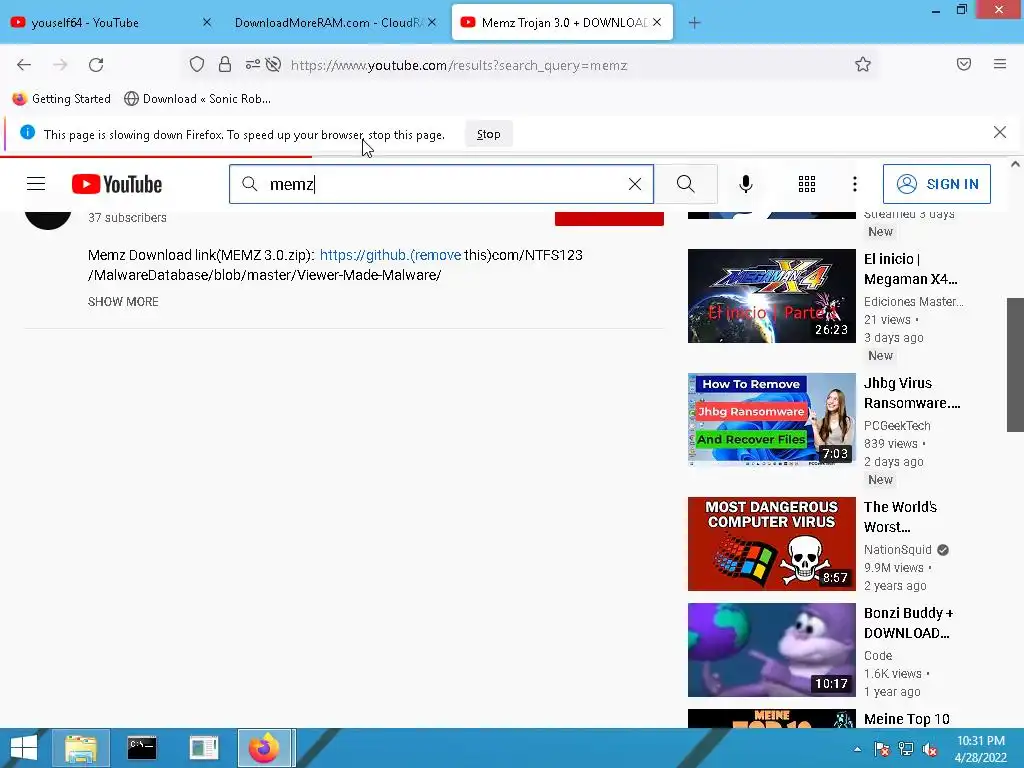Switch to the youself64 - YouTube tab

(x=110, y=22)
